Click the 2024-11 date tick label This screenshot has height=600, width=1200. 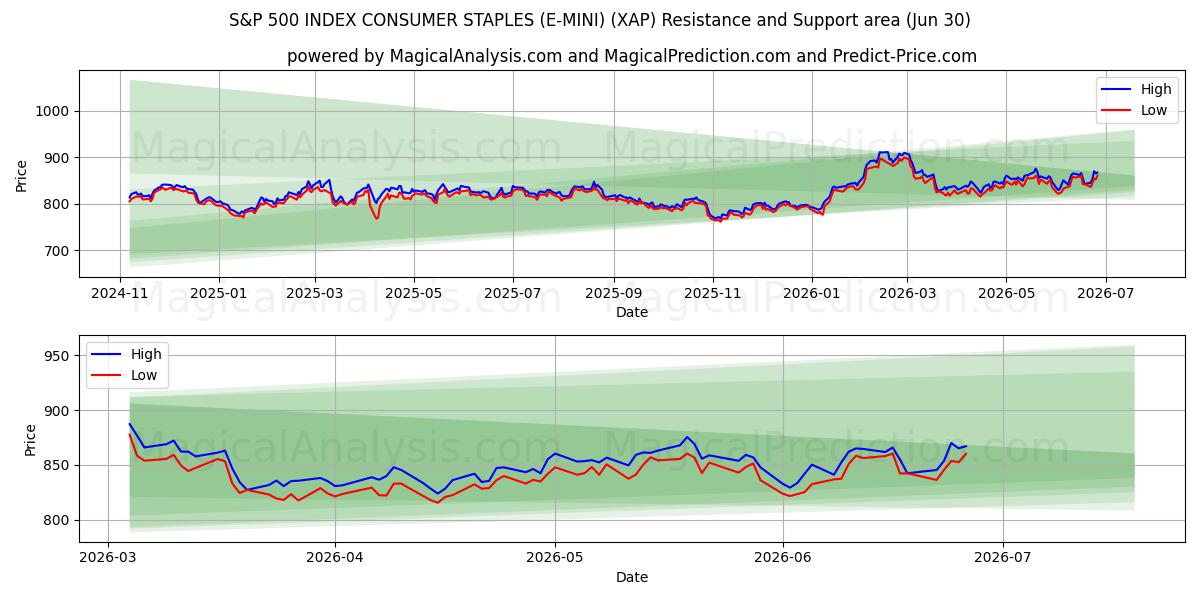pyautogui.click(x=121, y=294)
